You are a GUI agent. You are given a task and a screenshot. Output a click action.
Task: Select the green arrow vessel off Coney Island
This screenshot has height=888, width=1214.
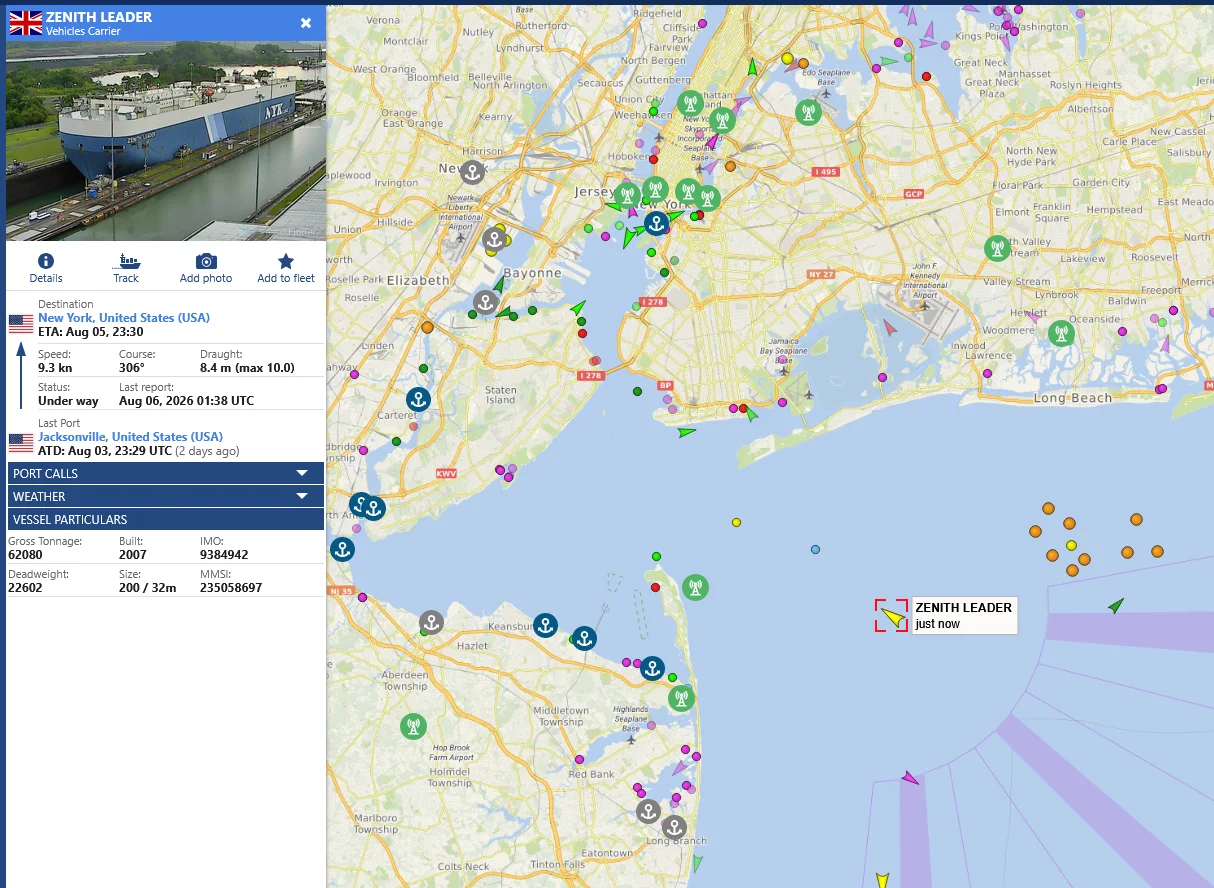click(686, 433)
